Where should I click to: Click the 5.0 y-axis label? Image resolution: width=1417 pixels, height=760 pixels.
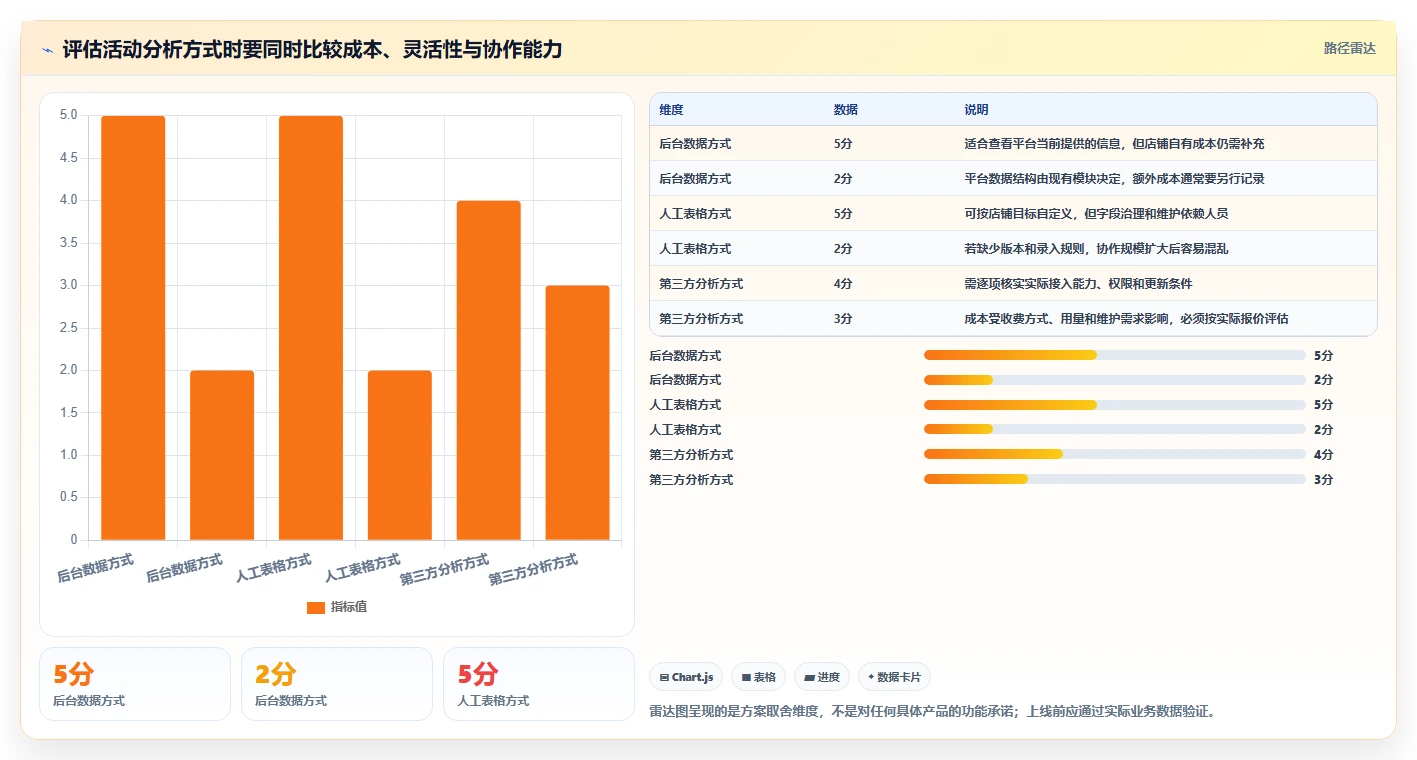click(x=69, y=115)
